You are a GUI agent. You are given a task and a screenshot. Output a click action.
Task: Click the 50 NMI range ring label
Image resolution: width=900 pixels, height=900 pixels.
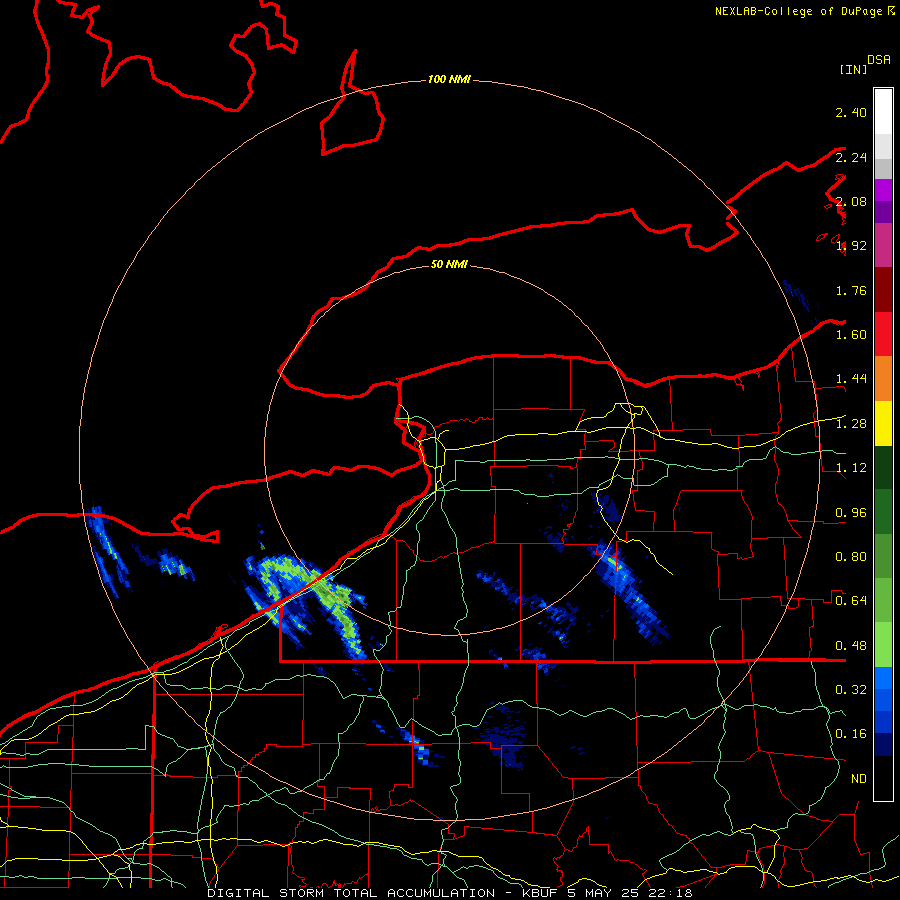(x=449, y=264)
